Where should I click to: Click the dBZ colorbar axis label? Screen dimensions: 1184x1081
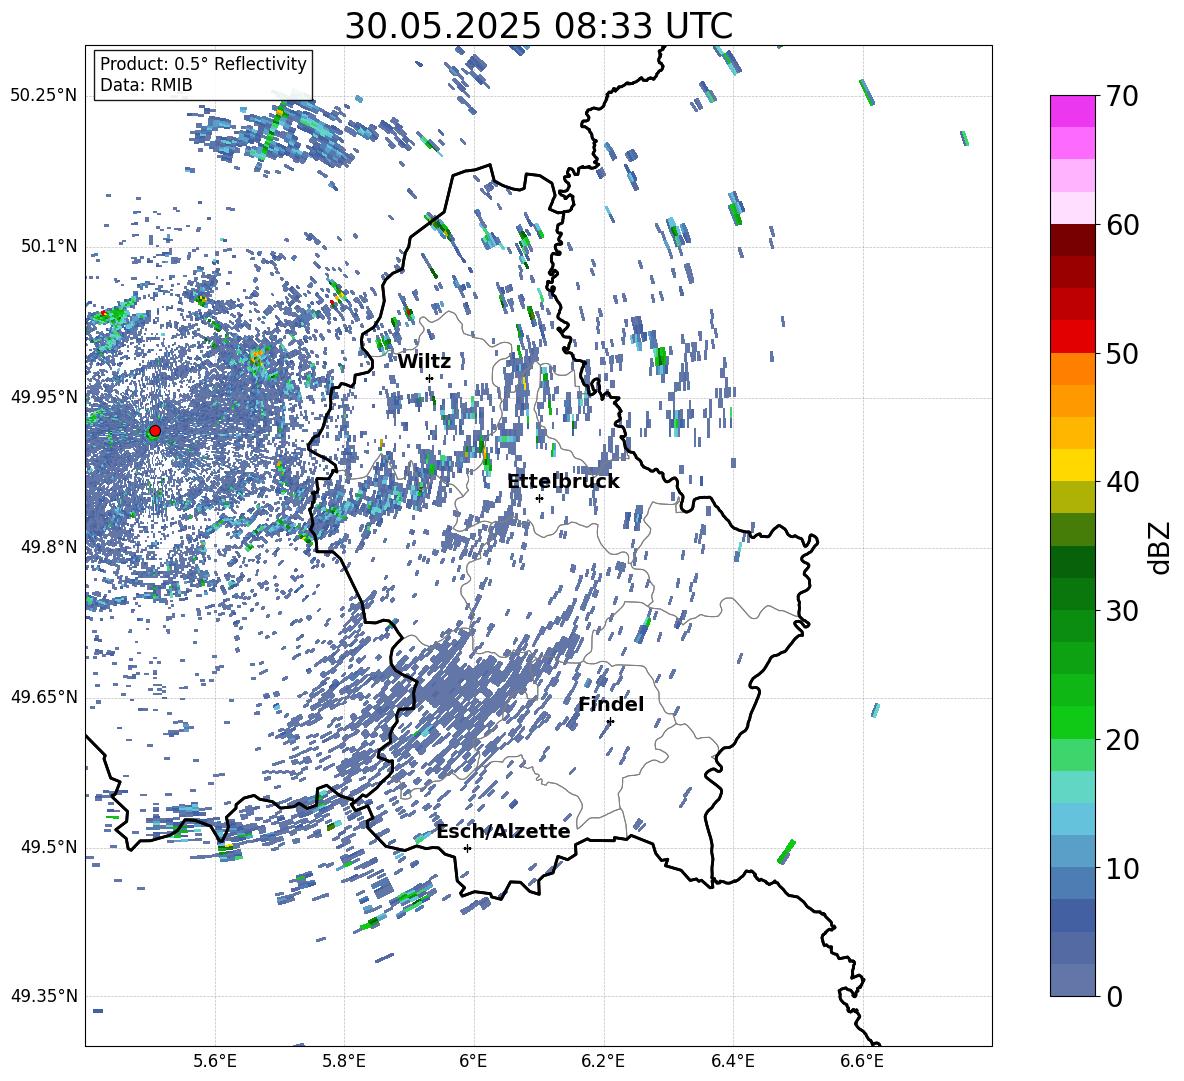1160,547
